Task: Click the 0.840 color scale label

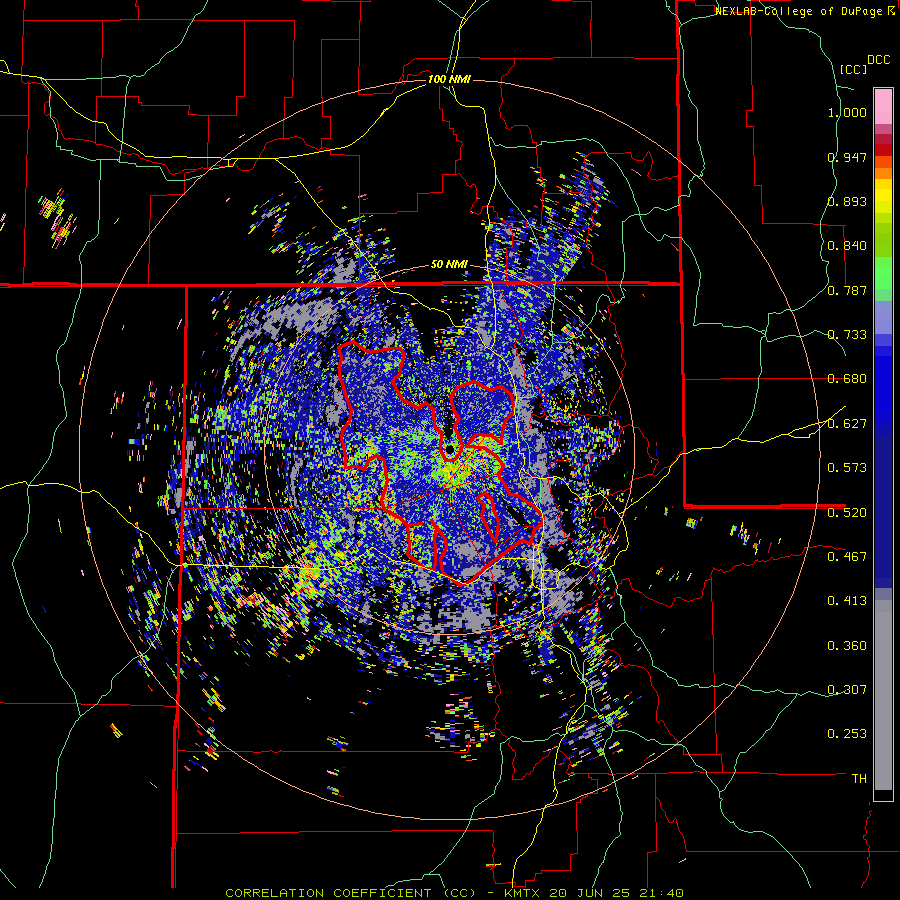Action: [x=847, y=246]
